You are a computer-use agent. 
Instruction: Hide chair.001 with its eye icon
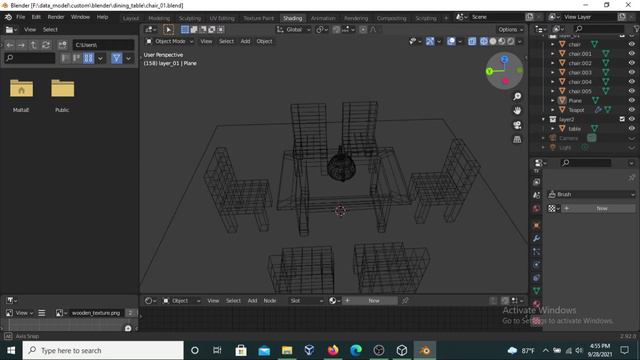point(631,53)
